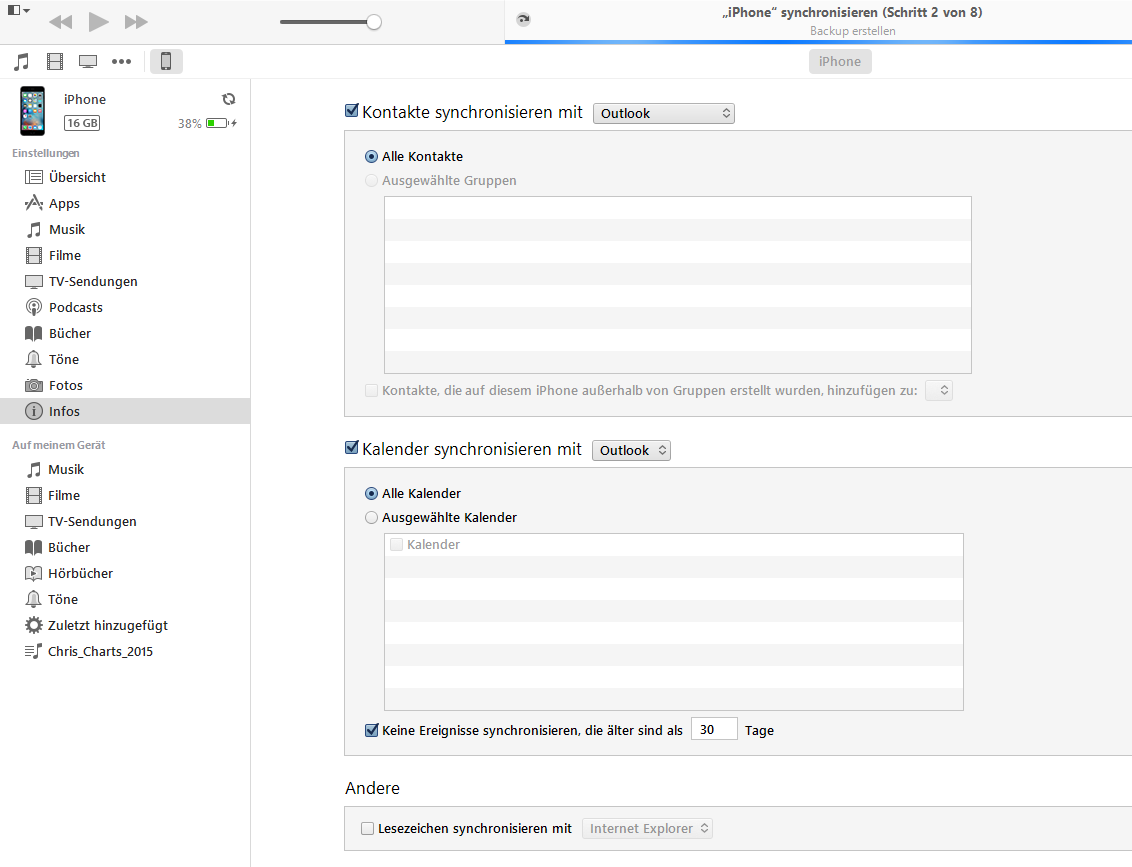
Task: Expand the calendar Outlook dropdown
Action: point(631,451)
